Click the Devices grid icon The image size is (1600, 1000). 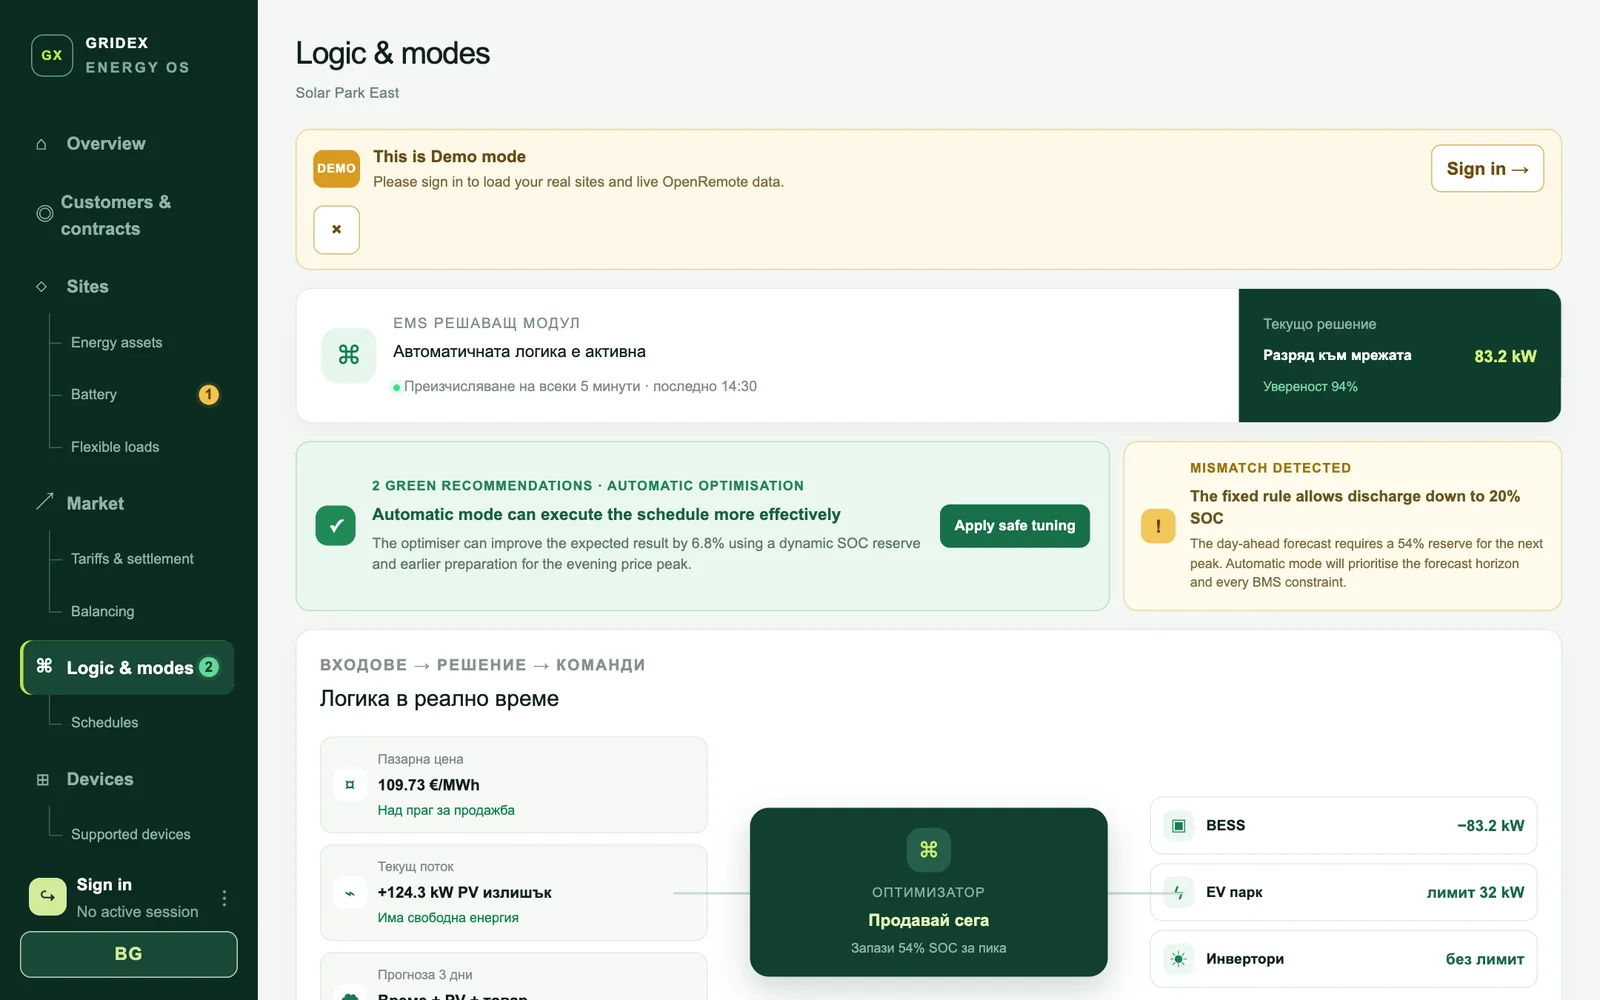(42, 780)
